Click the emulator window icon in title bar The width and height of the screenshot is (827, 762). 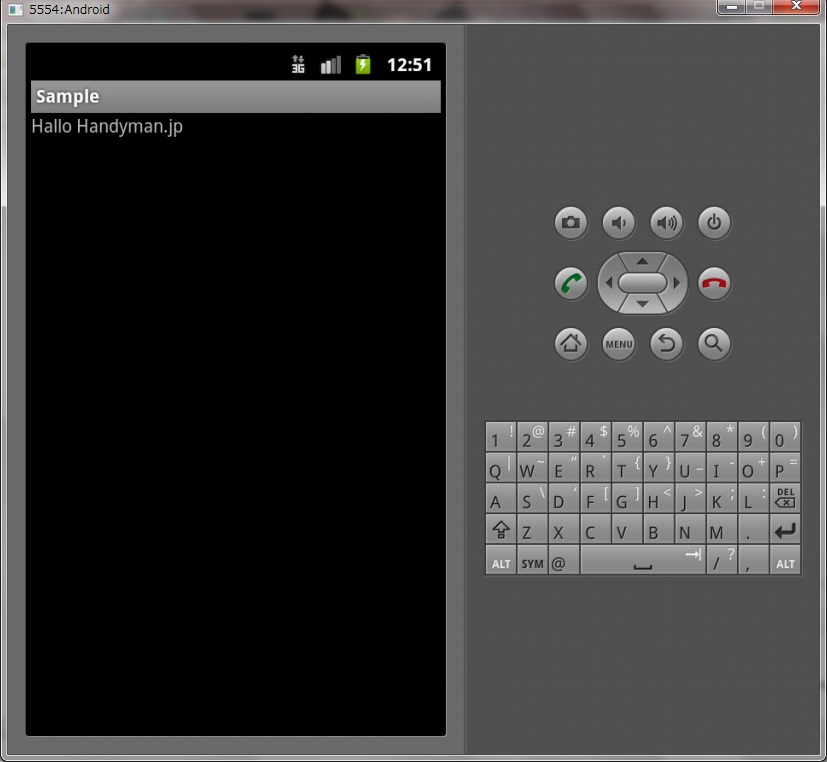click(x=16, y=9)
